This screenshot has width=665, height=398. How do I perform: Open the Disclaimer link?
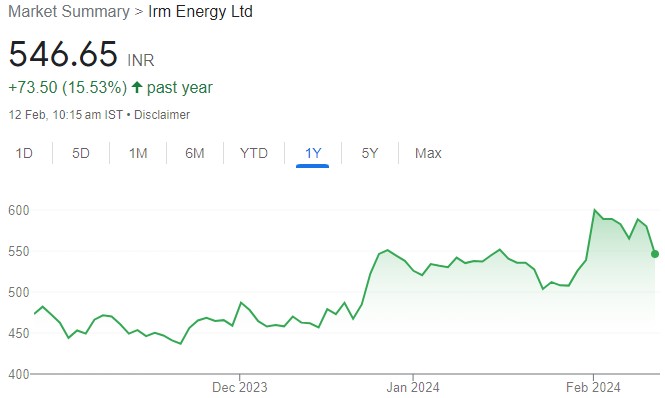[162, 115]
